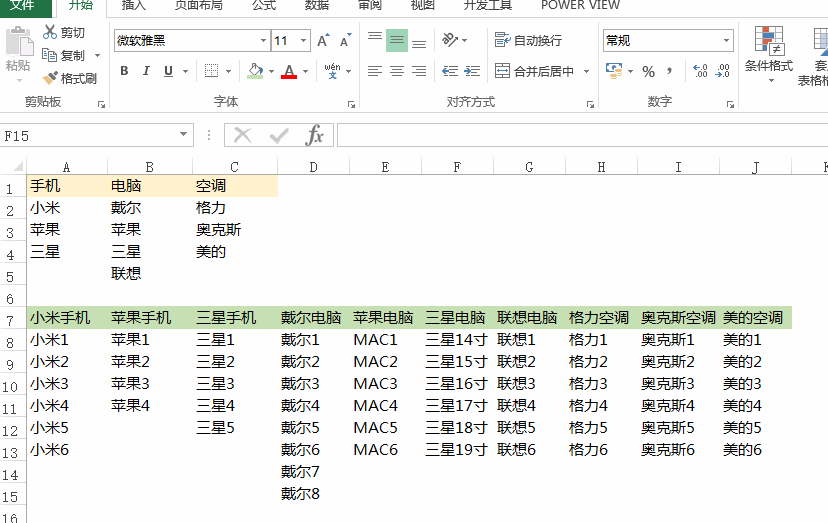
Task: Open font color palette arrow
Action: (x=305, y=71)
